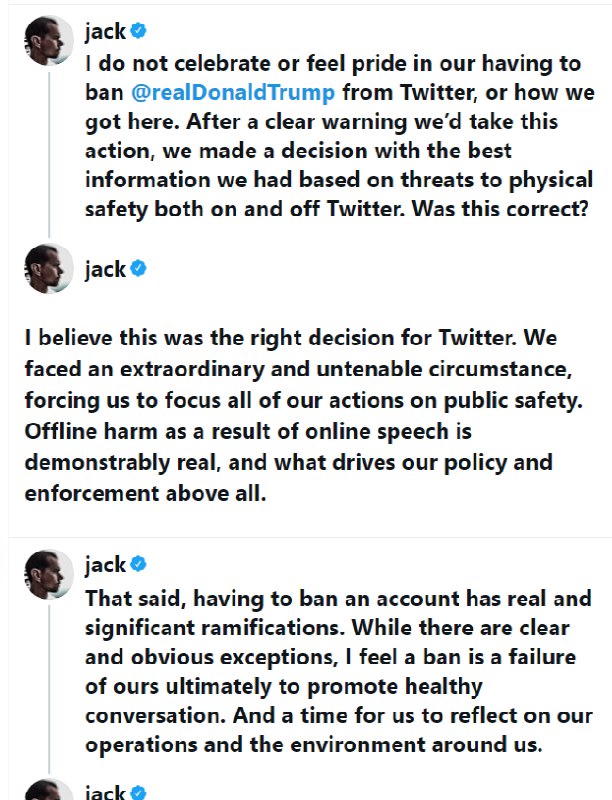The image size is (612, 800).
Task: Click the 'jack' username on the third tweet
Action: (x=105, y=565)
